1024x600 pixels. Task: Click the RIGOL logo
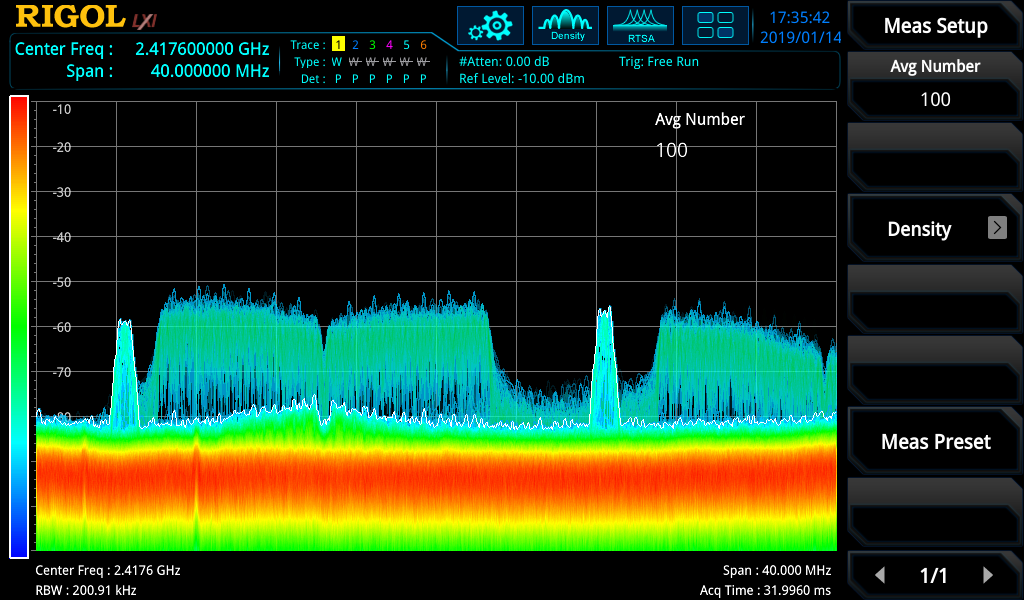(71, 17)
